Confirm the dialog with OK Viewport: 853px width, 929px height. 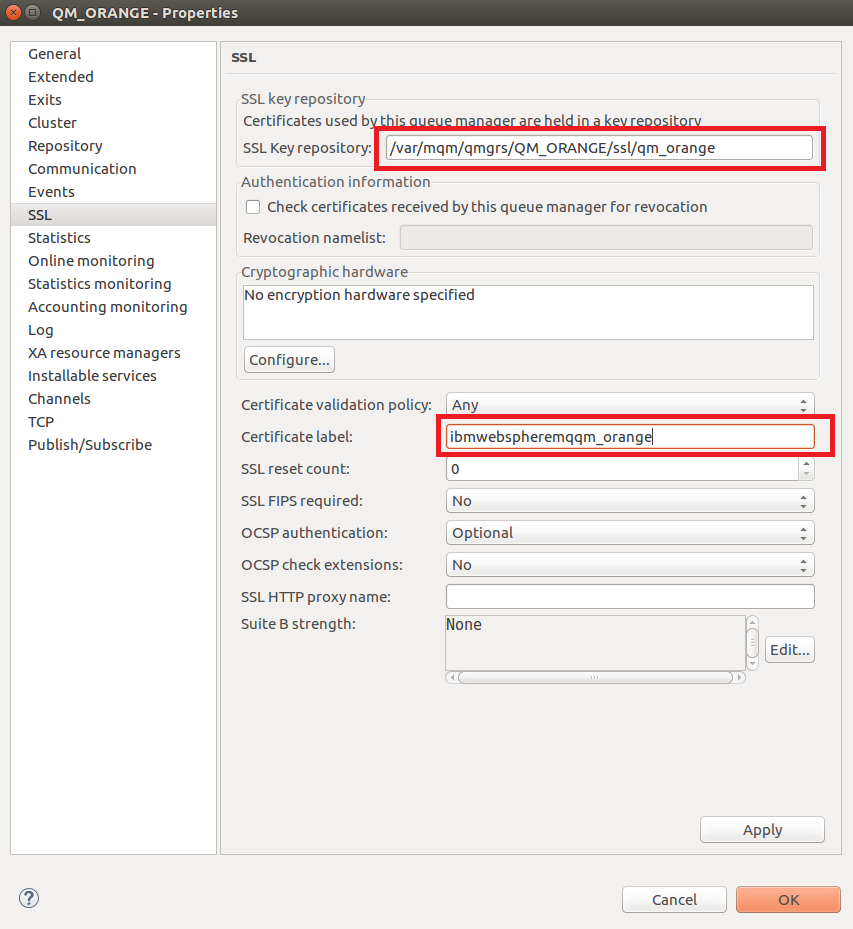(x=788, y=899)
